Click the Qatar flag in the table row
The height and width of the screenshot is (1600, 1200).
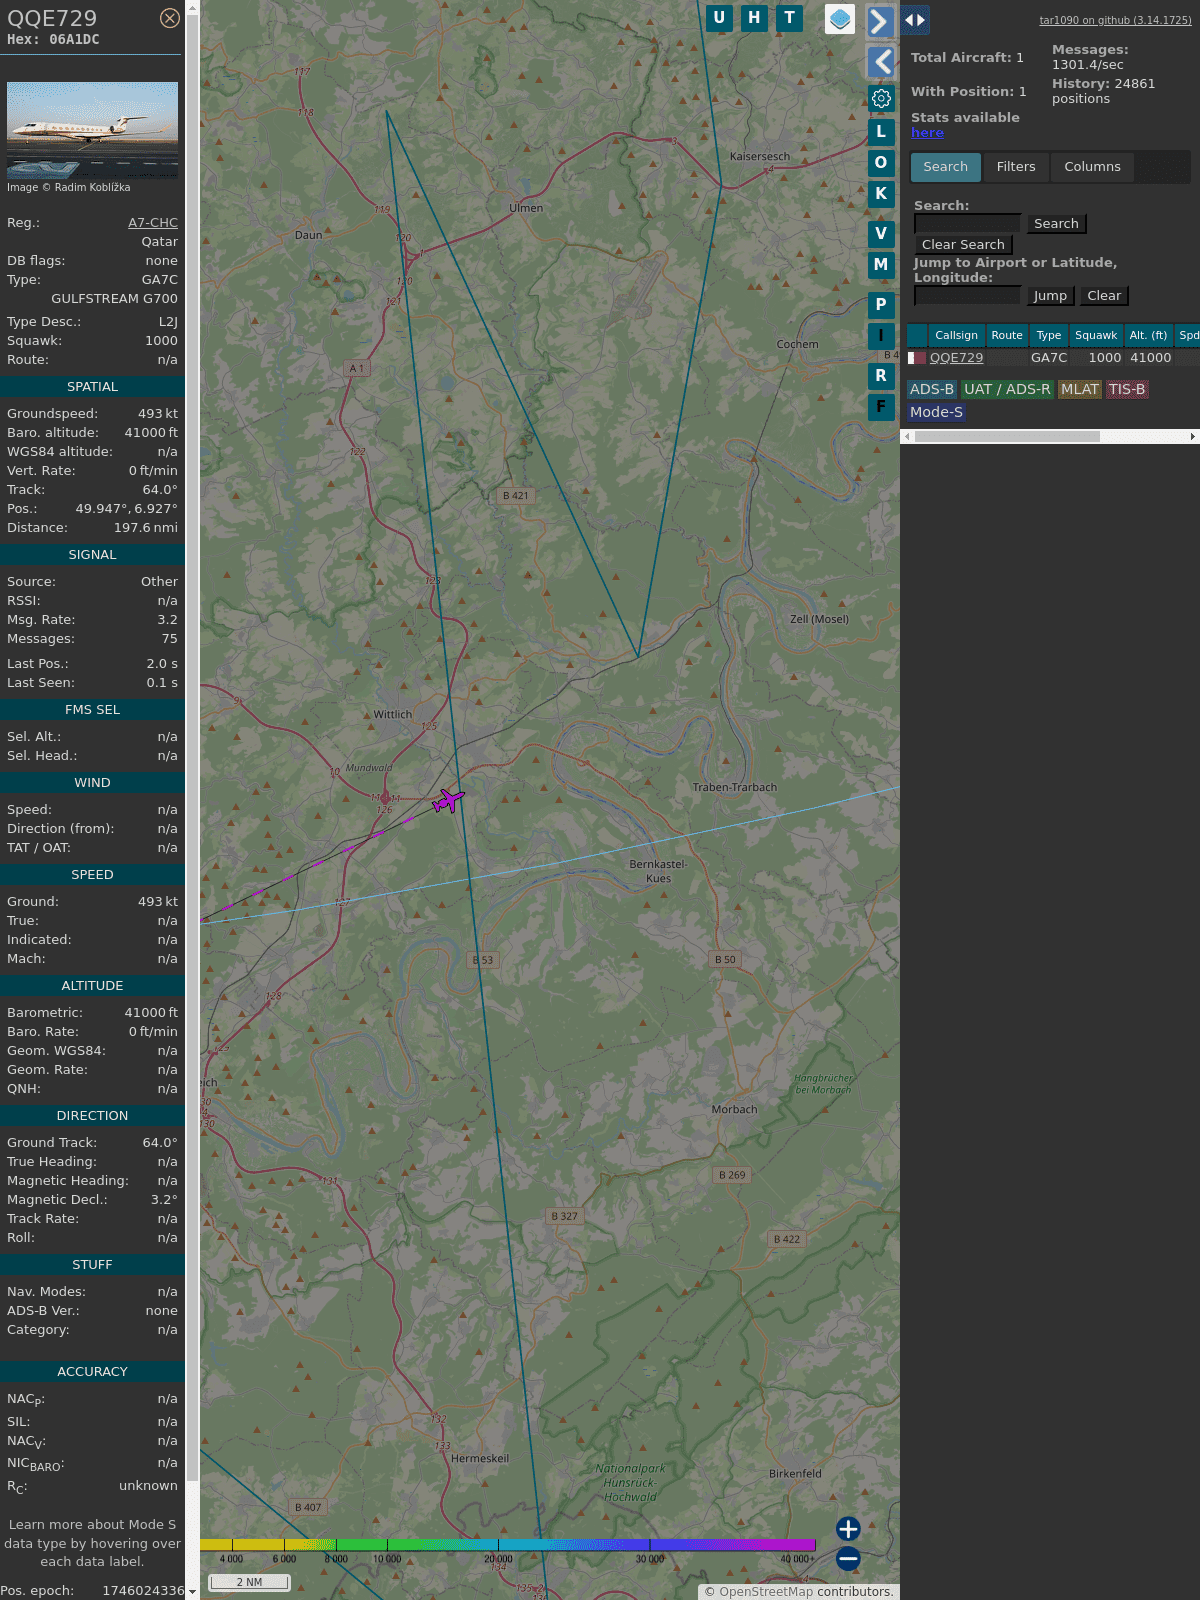pyautogui.click(x=916, y=358)
